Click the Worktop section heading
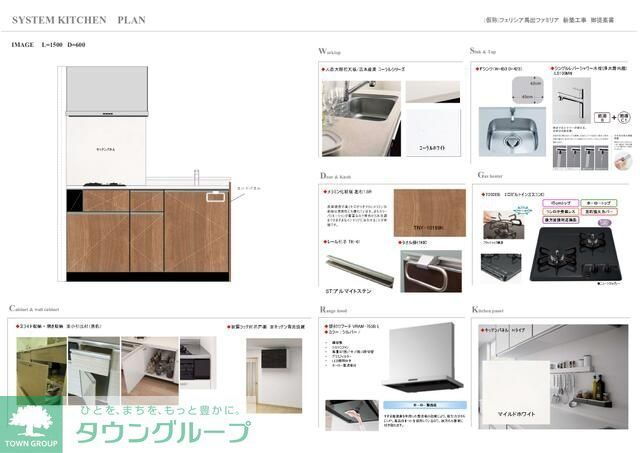 (x=329, y=51)
